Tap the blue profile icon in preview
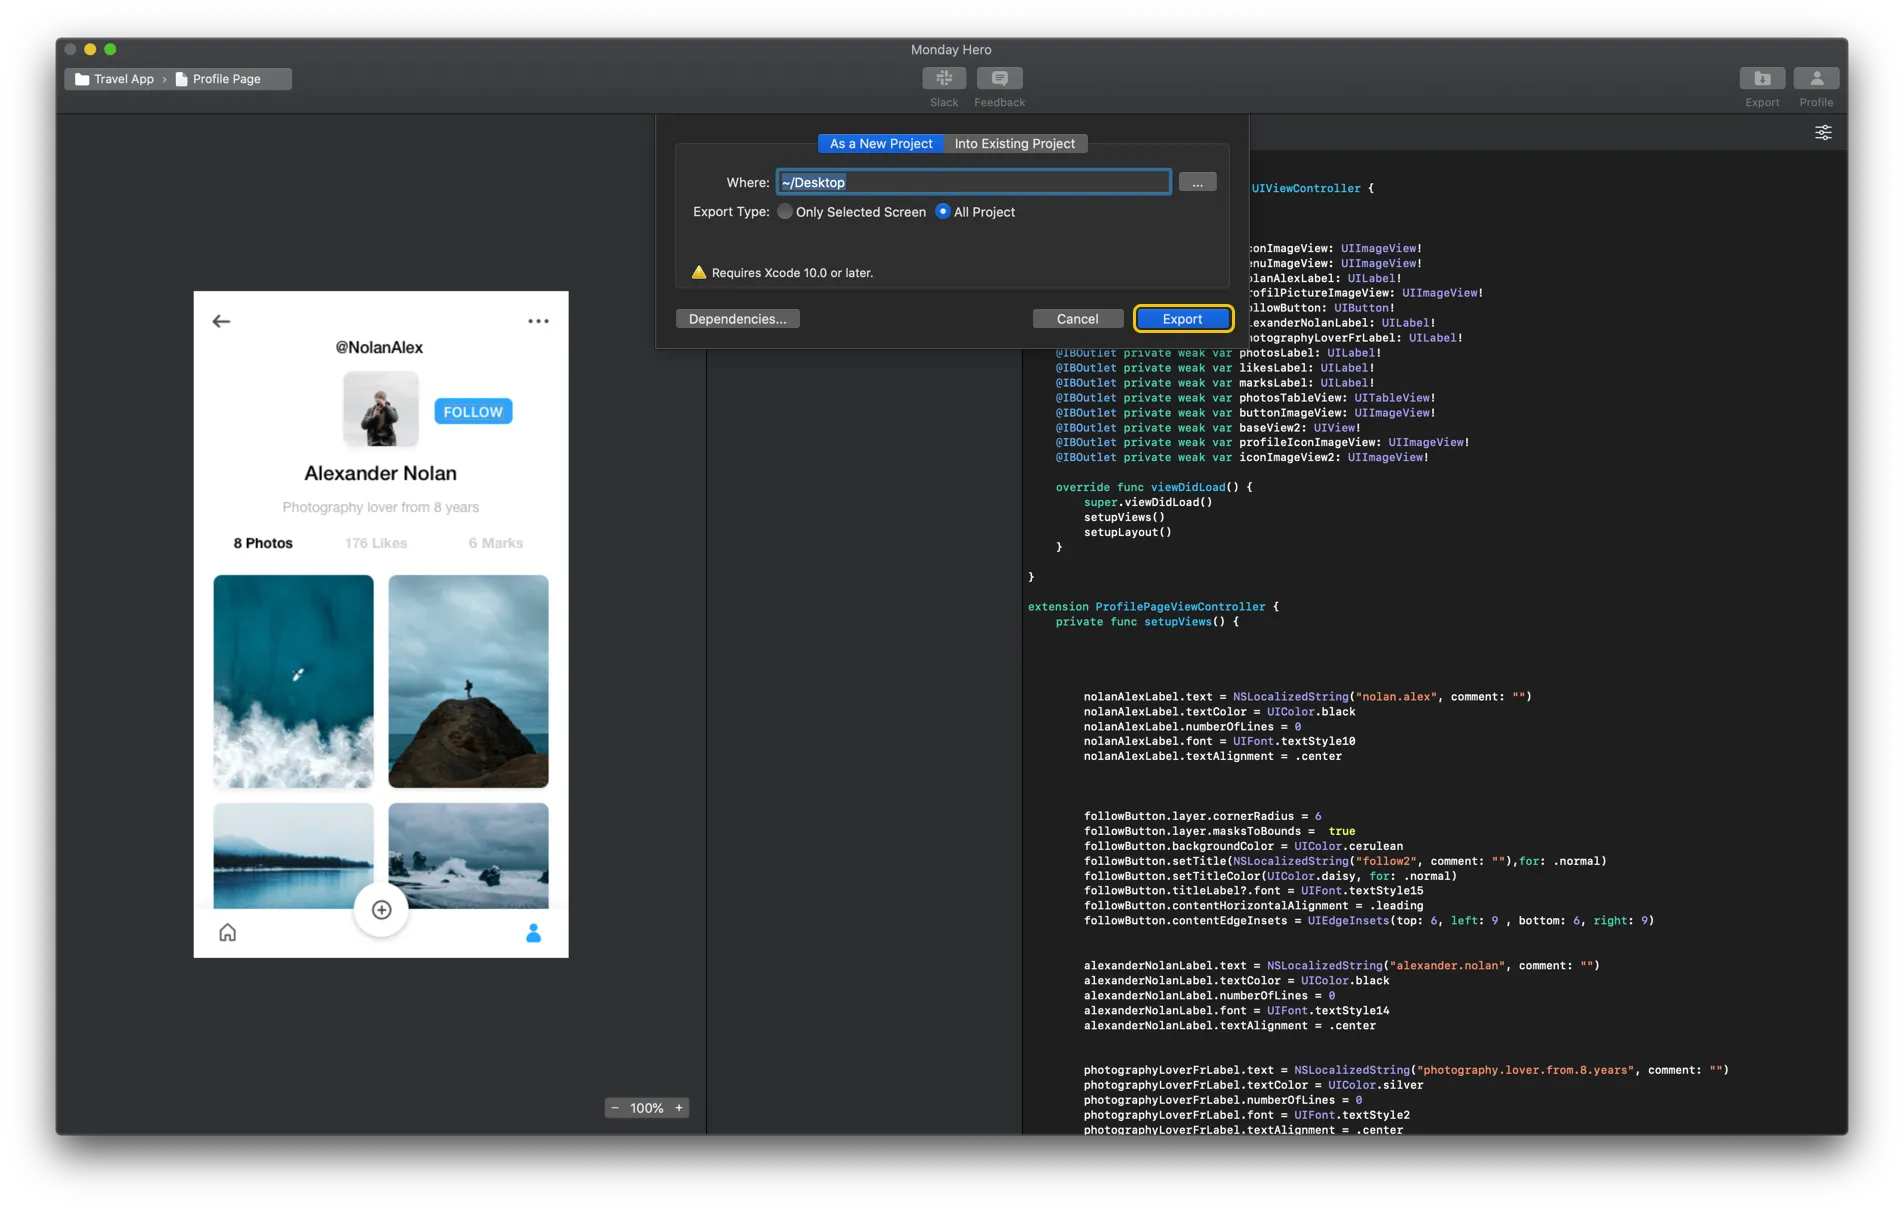Screen dimensions: 1904x1209 pyautogui.click(x=533, y=932)
